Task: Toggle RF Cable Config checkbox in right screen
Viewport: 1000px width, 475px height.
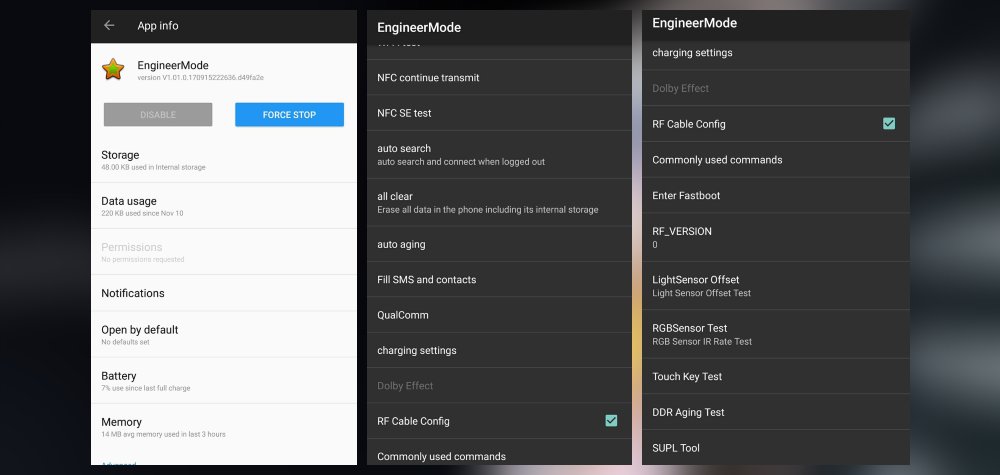Action: 889,124
